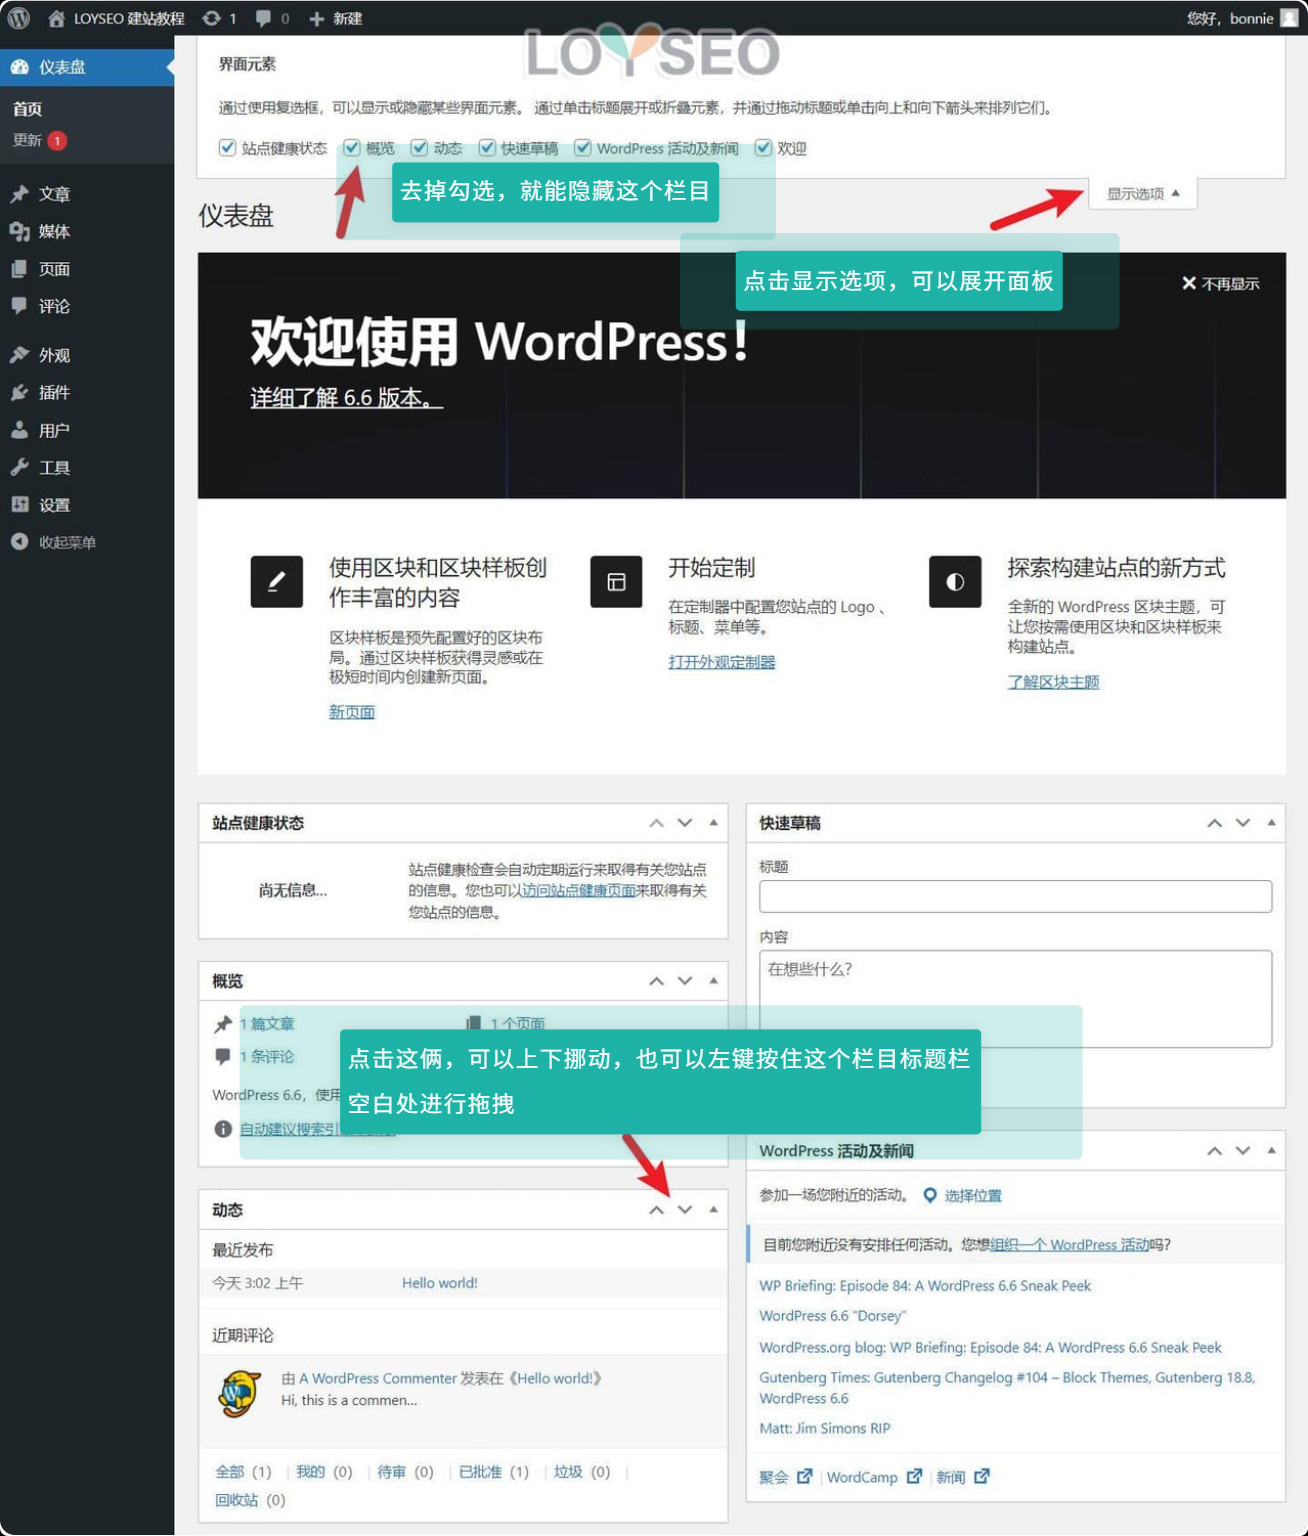Open Learn about block themes link
The width and height of the screenshot is (1308, 1536).
click(1053, 682)
